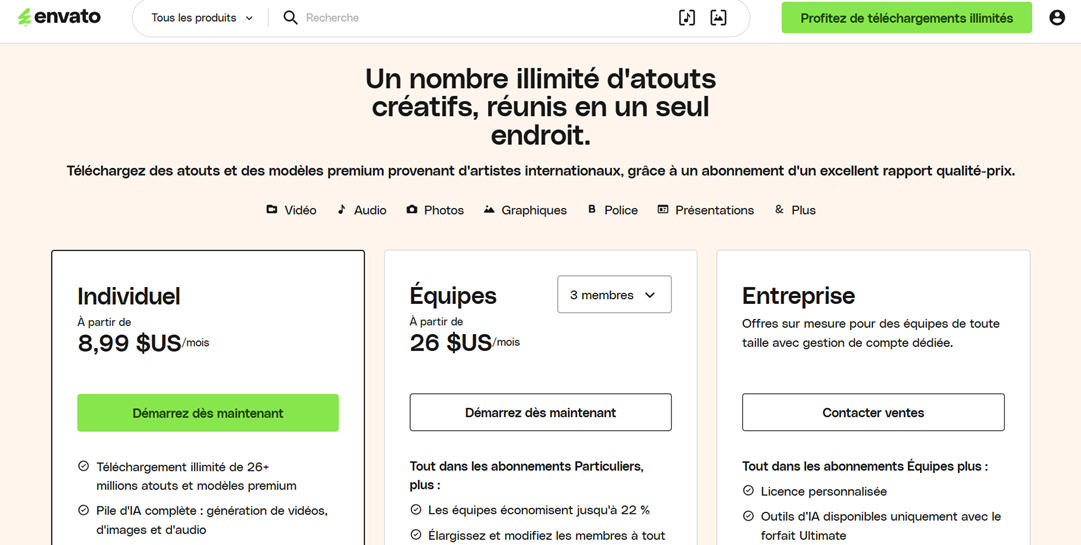
Task: Click the Contacter ventes button
Action: (873, 412)
